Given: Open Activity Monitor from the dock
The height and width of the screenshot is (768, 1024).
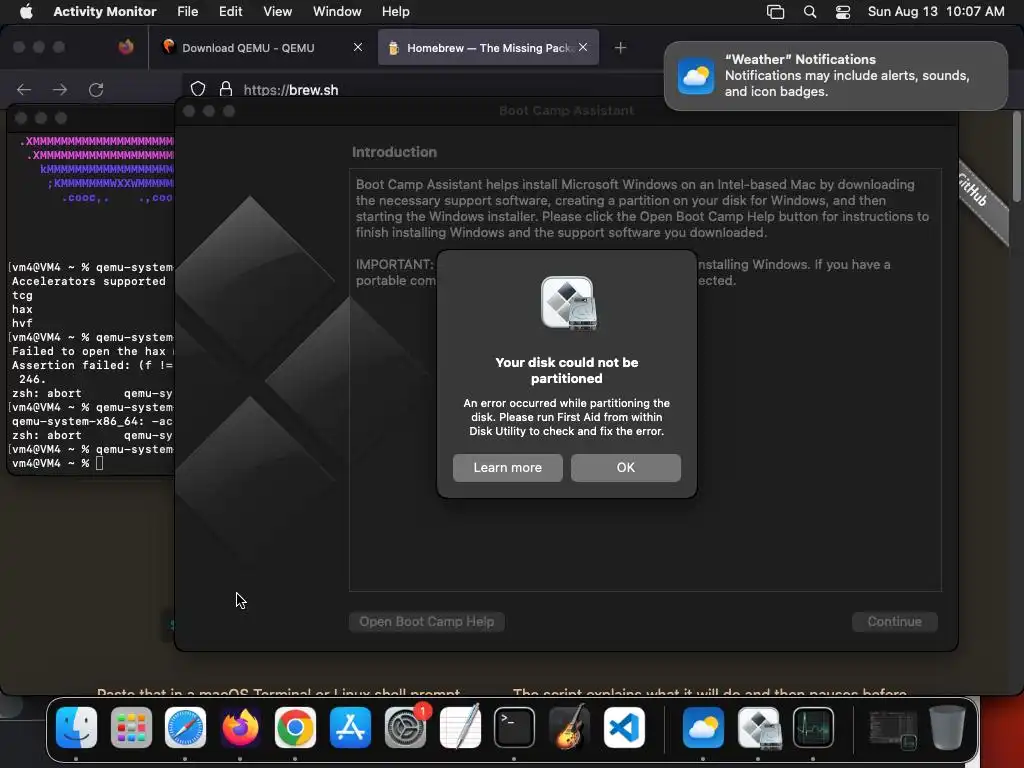Looking at the screenshot, I should [x=813, y=727].
